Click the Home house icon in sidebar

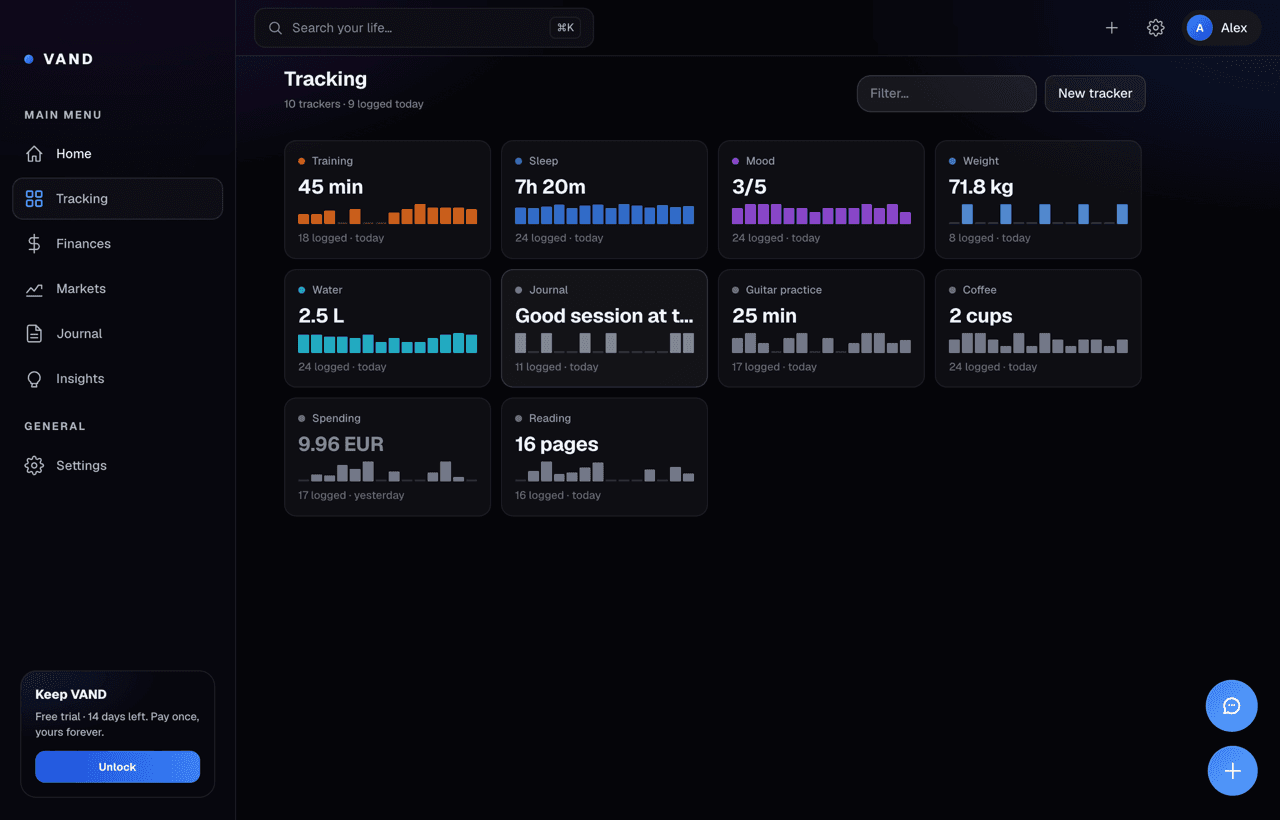pos(34,154)
